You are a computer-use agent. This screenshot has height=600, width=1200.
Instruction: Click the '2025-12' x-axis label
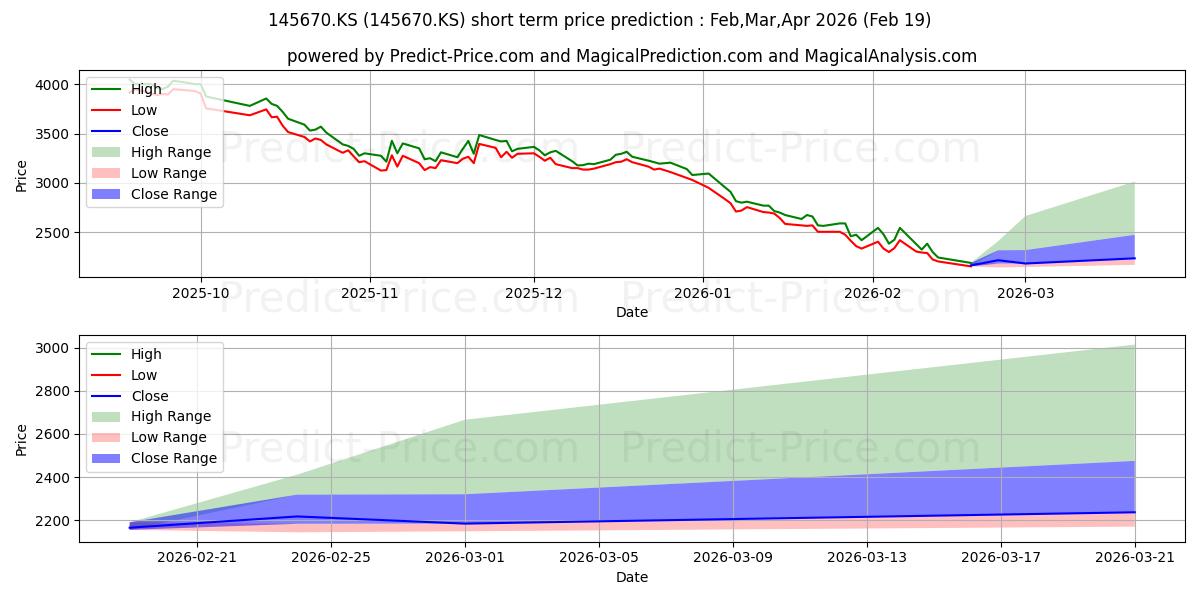coord(534,294)
